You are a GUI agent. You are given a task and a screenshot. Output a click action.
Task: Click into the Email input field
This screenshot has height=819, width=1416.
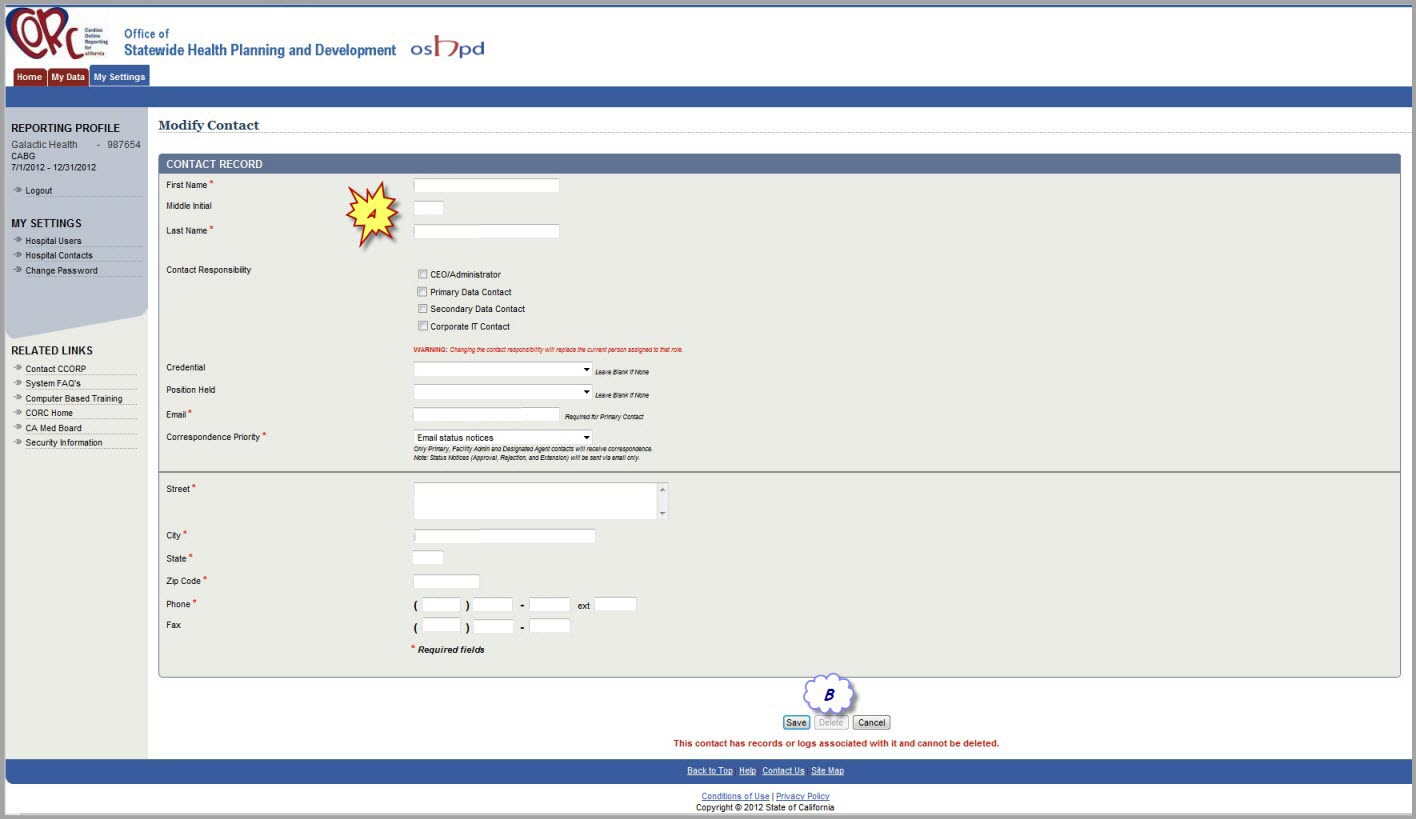[486, 414]
